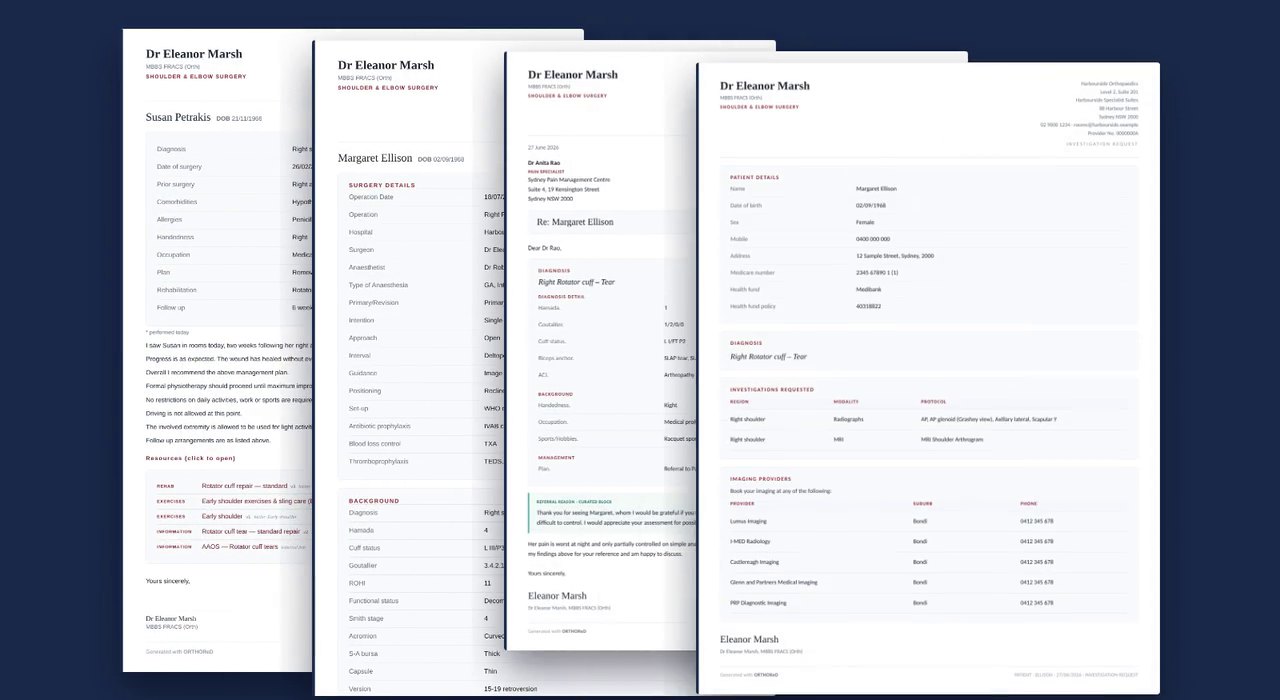Open the "AAOS — Rotator cuff tears" link
Image resolution: width=1280 pixels, height=700 pixels.
point(240,547)
